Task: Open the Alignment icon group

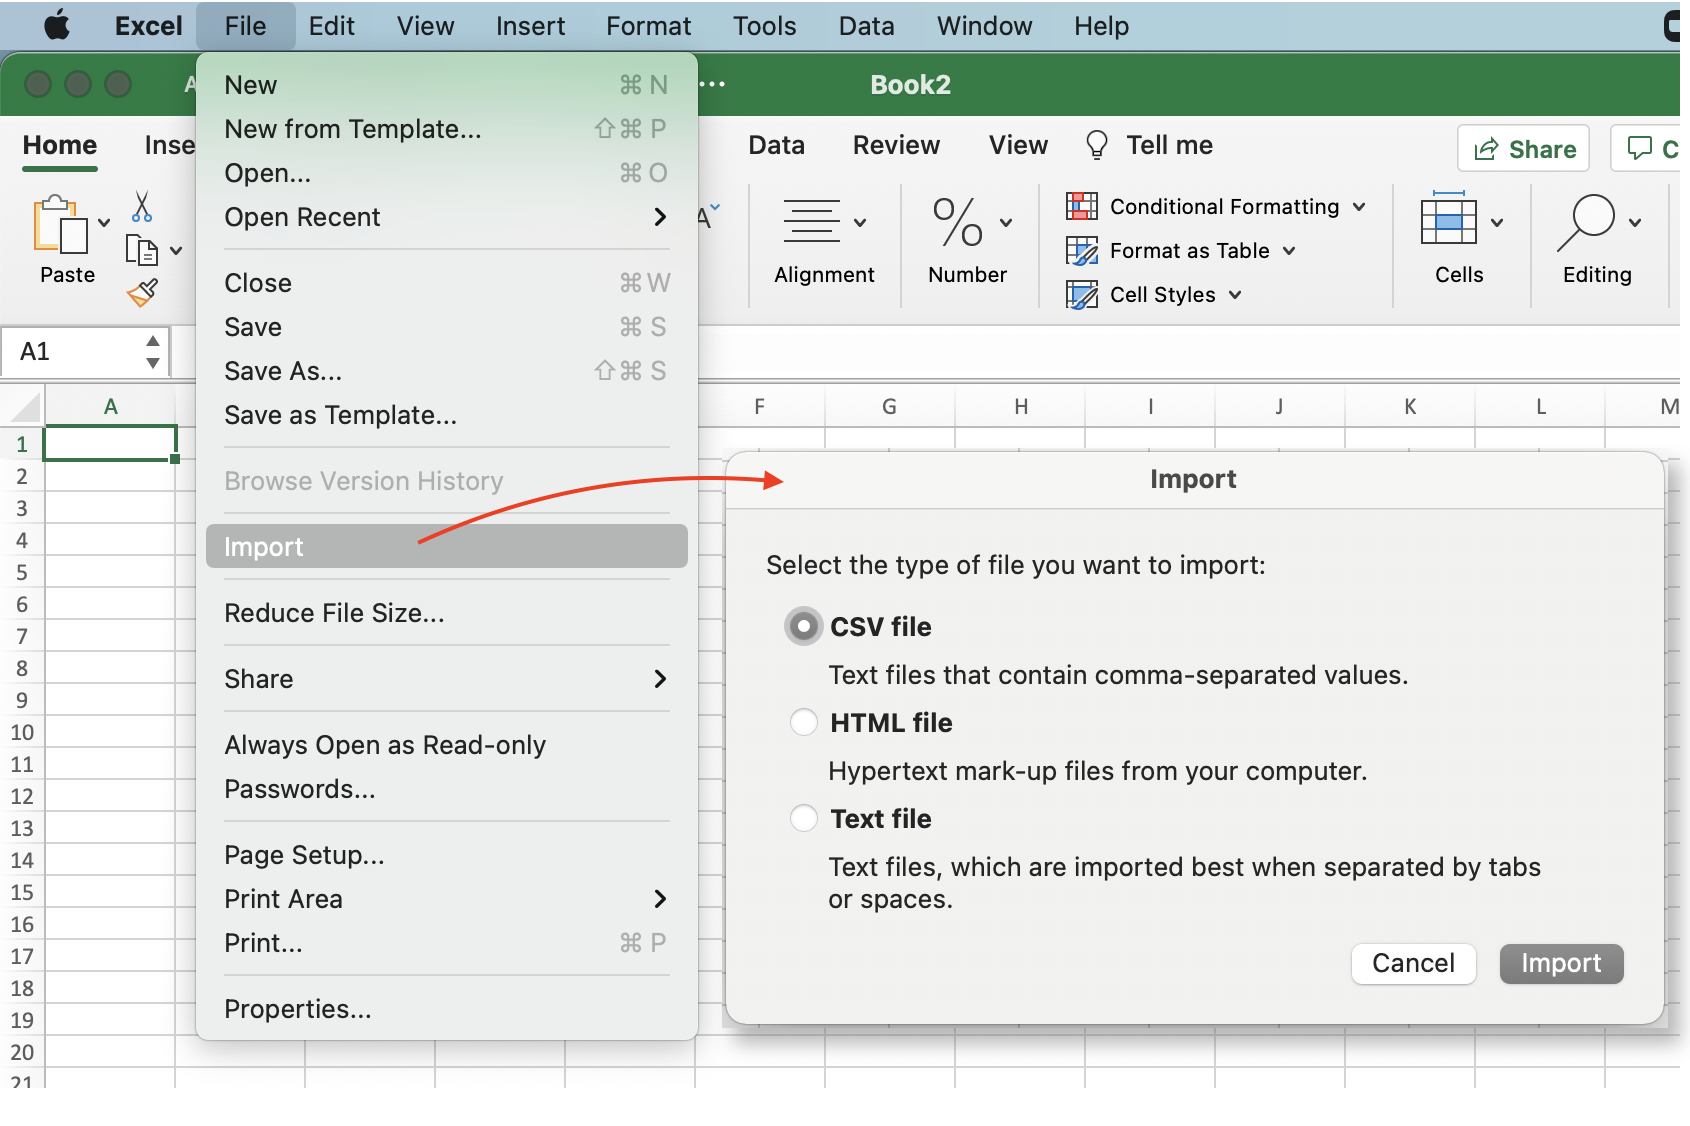Action: [x=812, y=222]
